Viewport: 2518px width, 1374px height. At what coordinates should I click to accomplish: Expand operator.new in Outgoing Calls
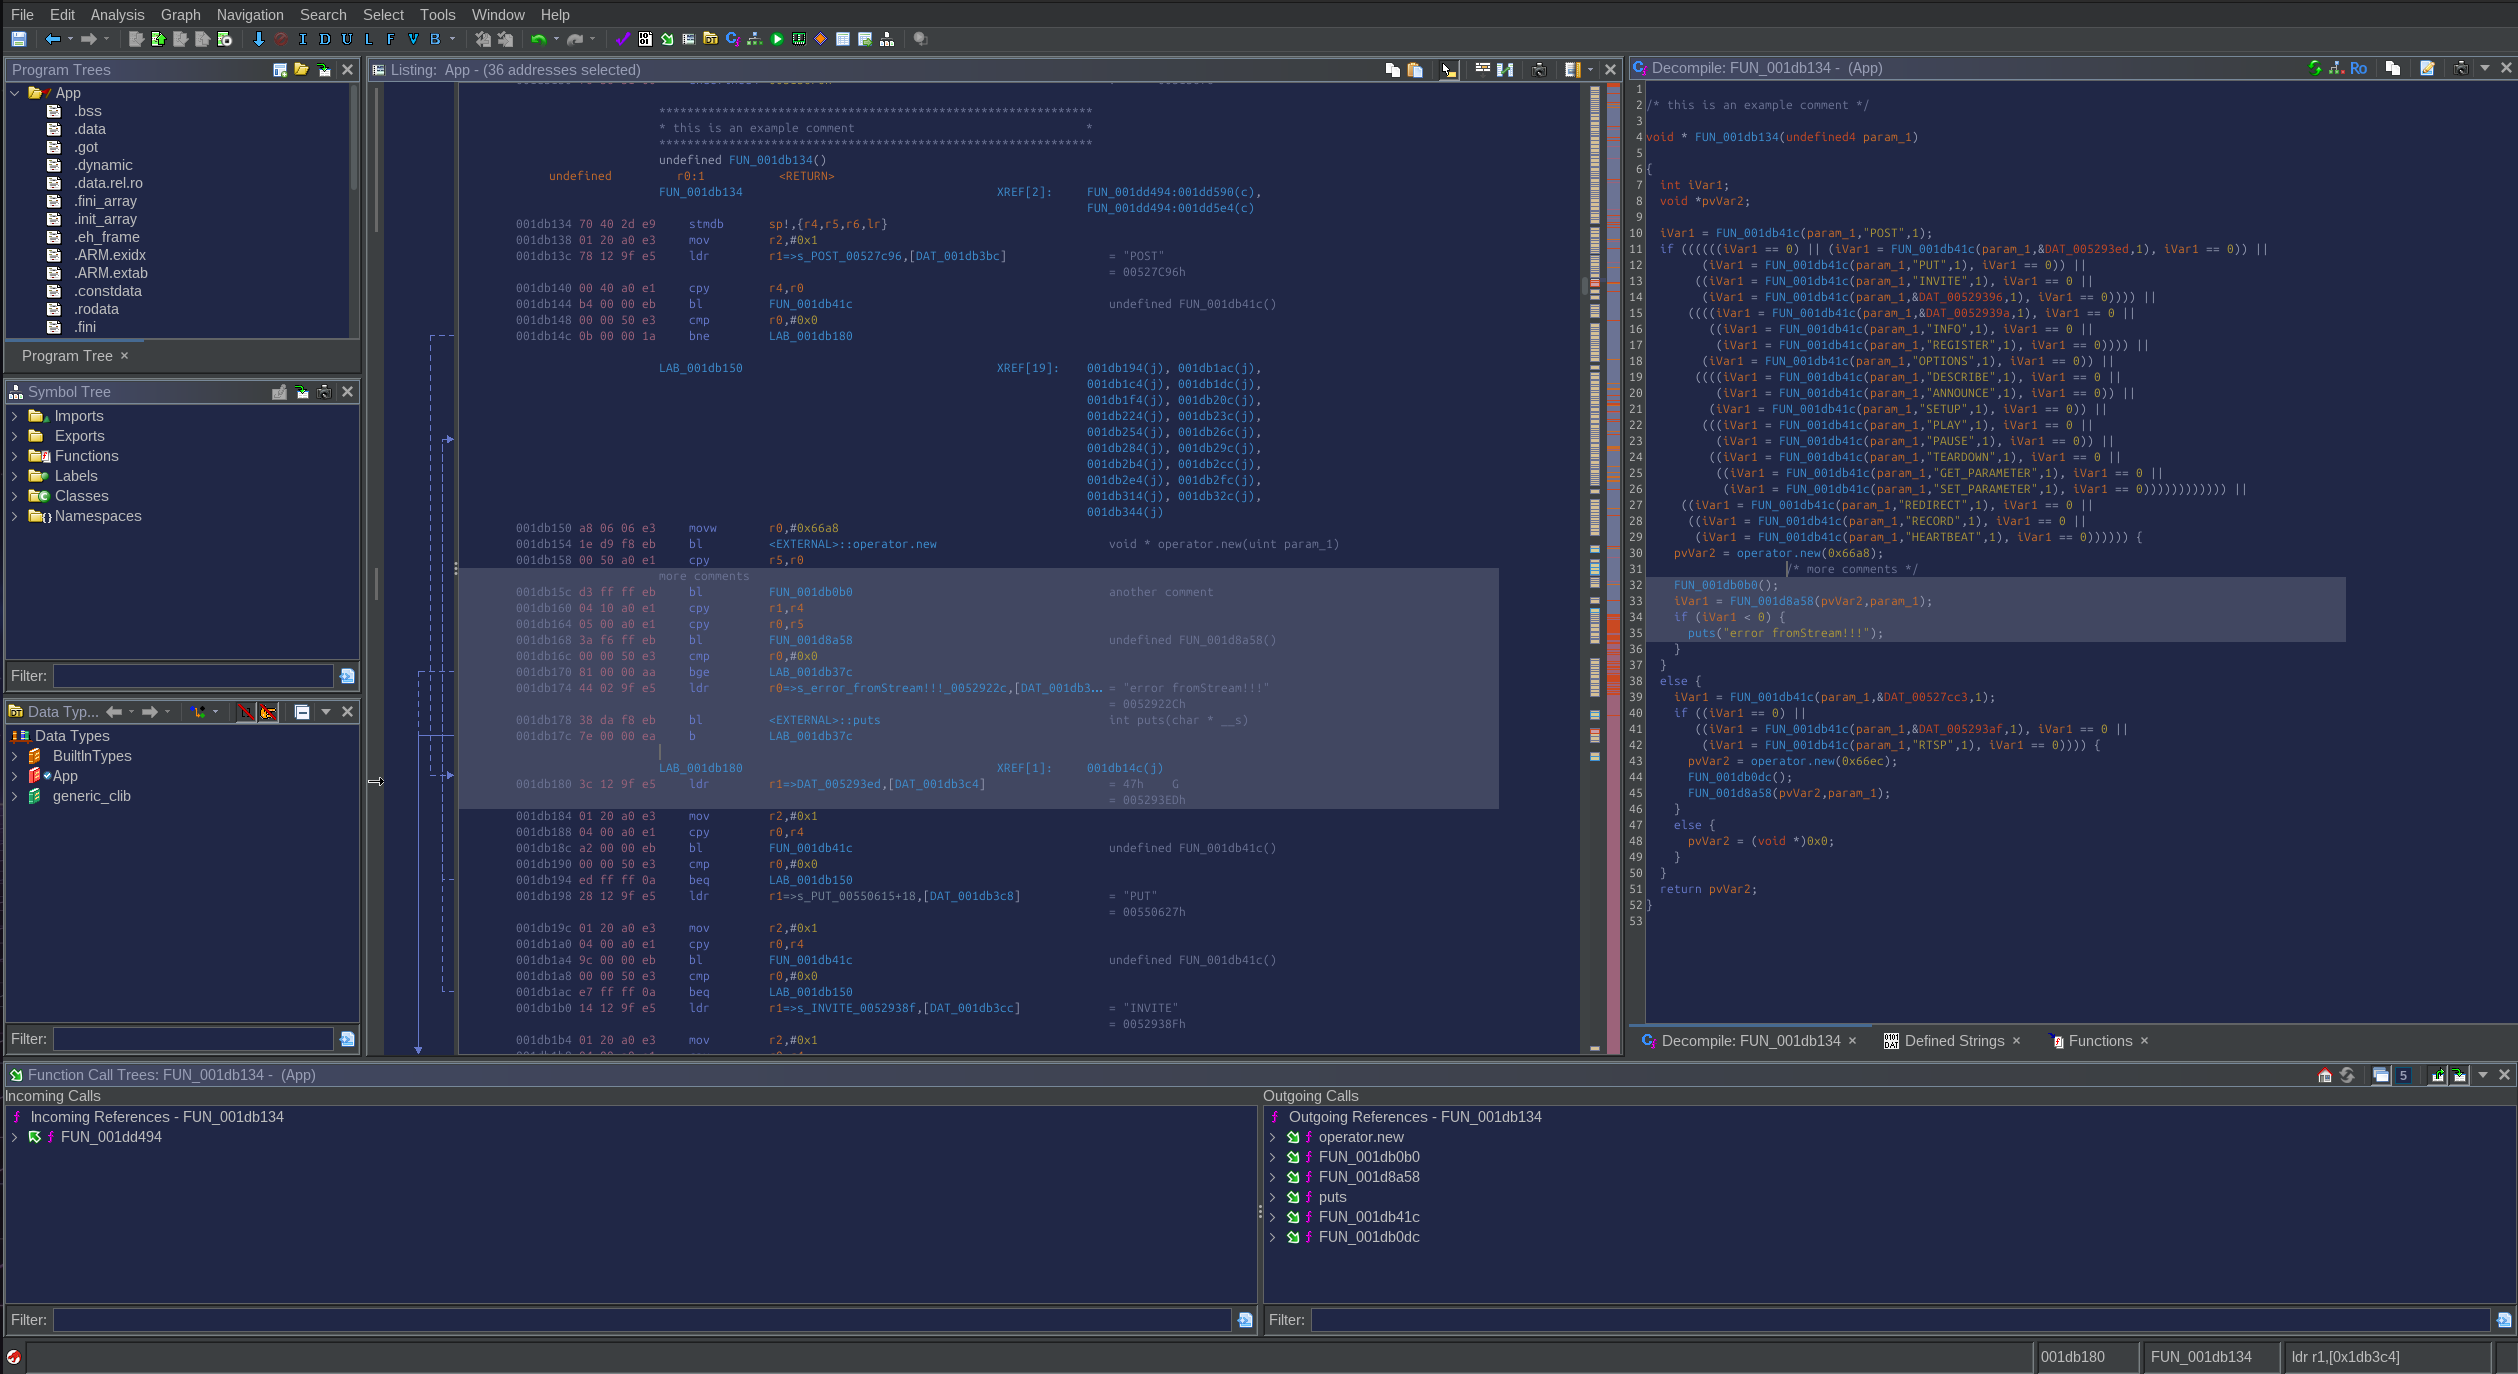pos(1272,1137)
